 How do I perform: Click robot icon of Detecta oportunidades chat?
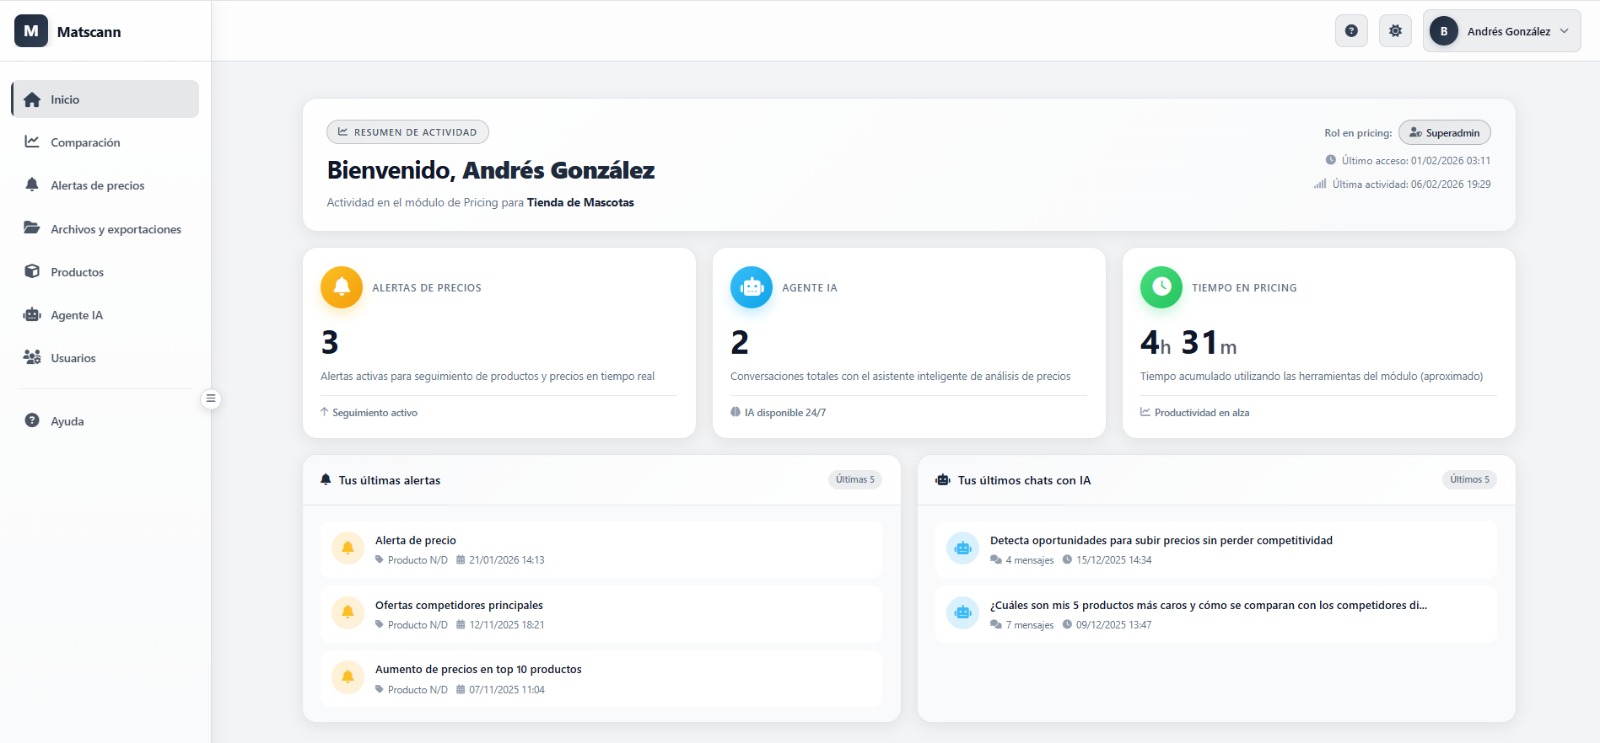coord(963,548)
